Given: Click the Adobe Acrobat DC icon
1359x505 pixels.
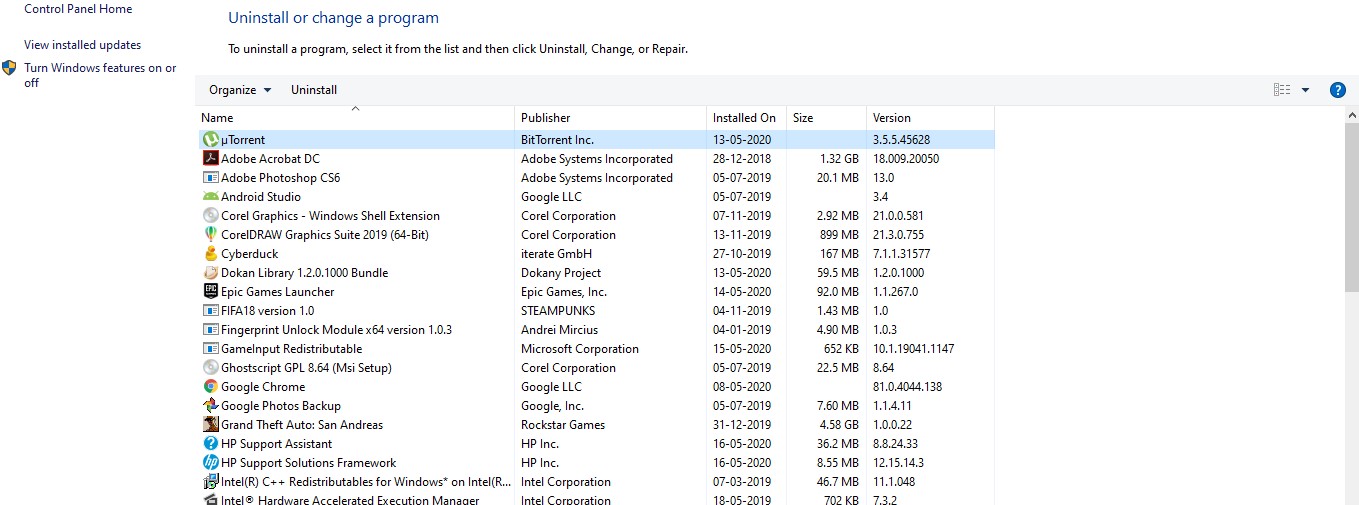Looking at the screenshot, I should (211, 159).
